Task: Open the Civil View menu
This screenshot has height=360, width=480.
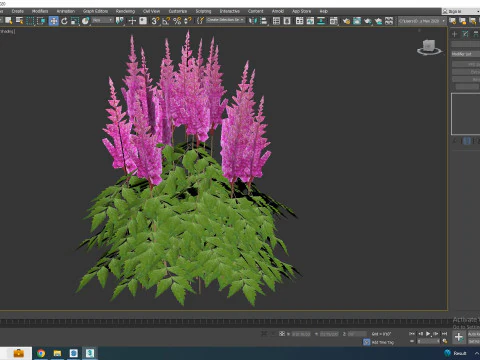Action: coord(151,11)
